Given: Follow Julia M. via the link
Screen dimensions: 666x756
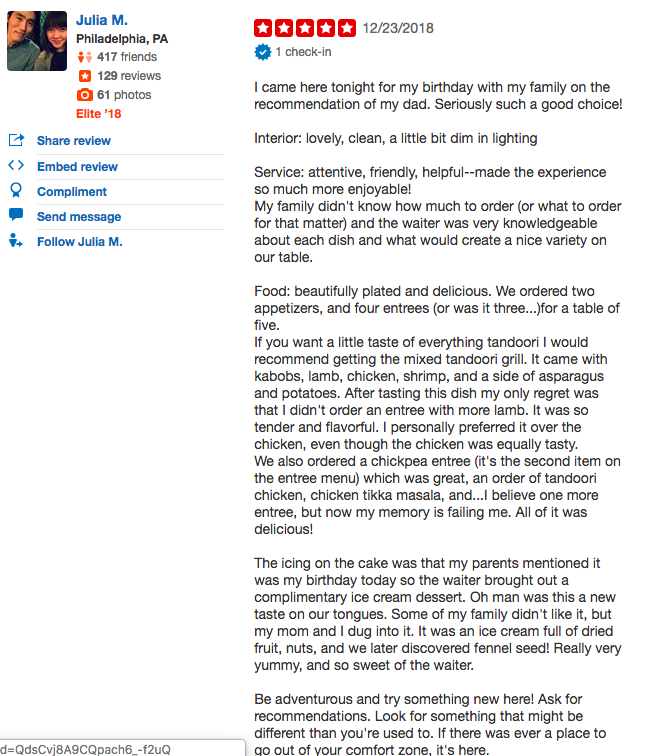Looking at the screenshot, I should [80, 242].
